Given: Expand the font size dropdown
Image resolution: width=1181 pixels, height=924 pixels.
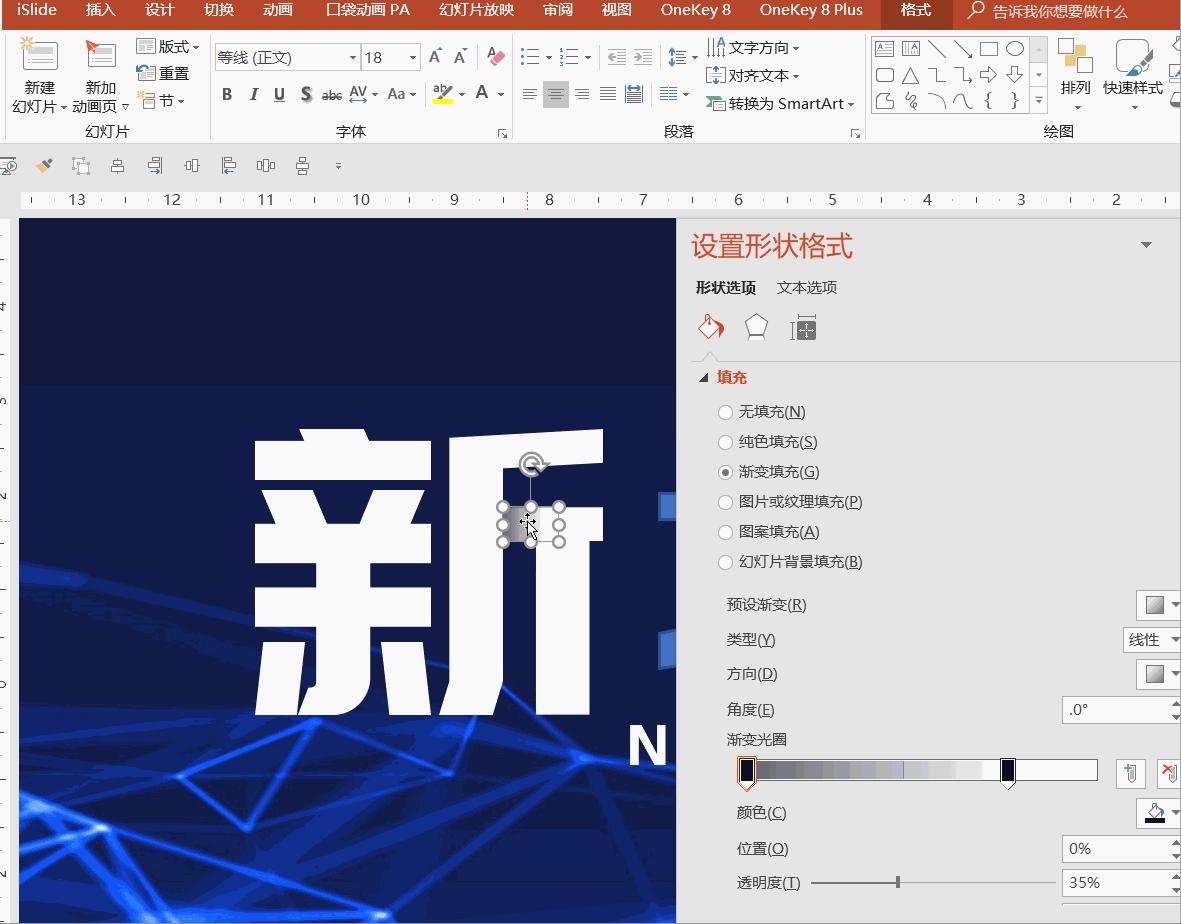Looking at the screenshot, I should pos(414,57).
